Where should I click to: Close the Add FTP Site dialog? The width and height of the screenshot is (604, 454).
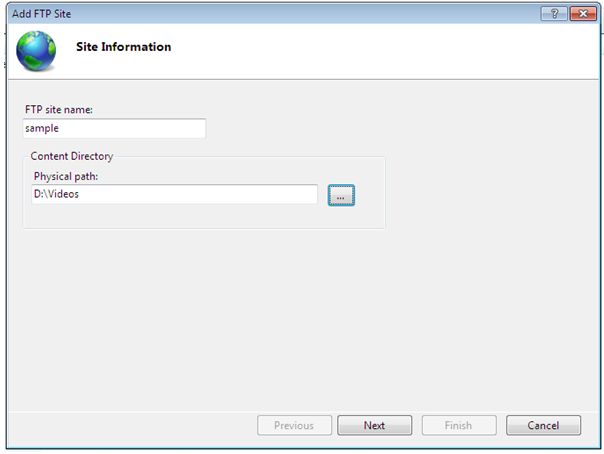pos(583,14)
